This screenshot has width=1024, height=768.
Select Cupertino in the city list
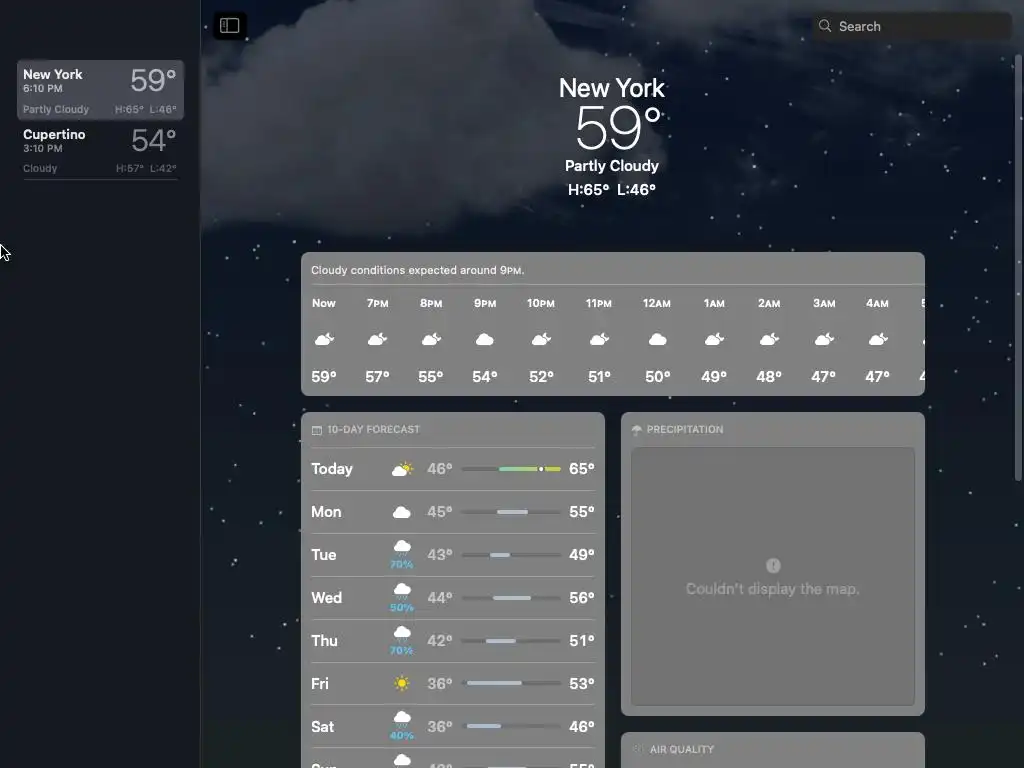pyautogui.click(x=101, y=150)
